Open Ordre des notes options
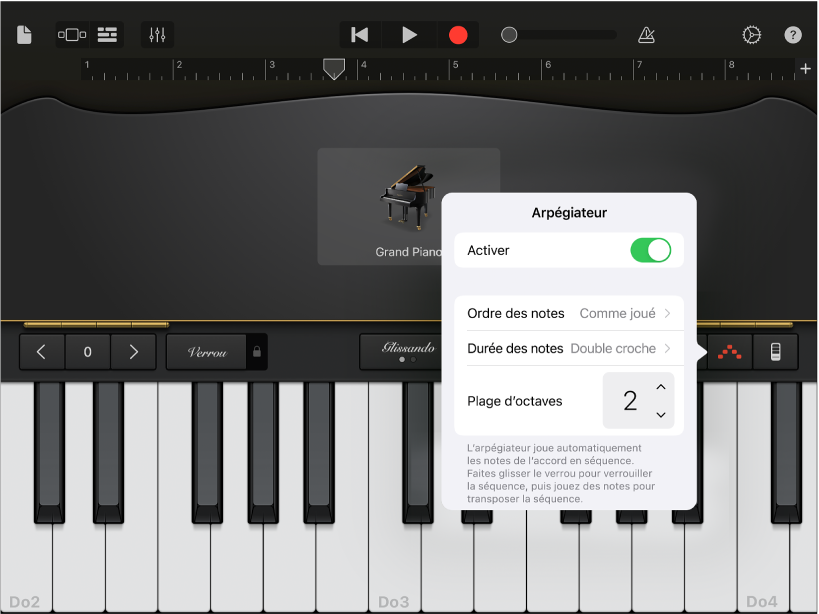The width and height of the screenshot is (819, 614). click(x=569, y=313)
